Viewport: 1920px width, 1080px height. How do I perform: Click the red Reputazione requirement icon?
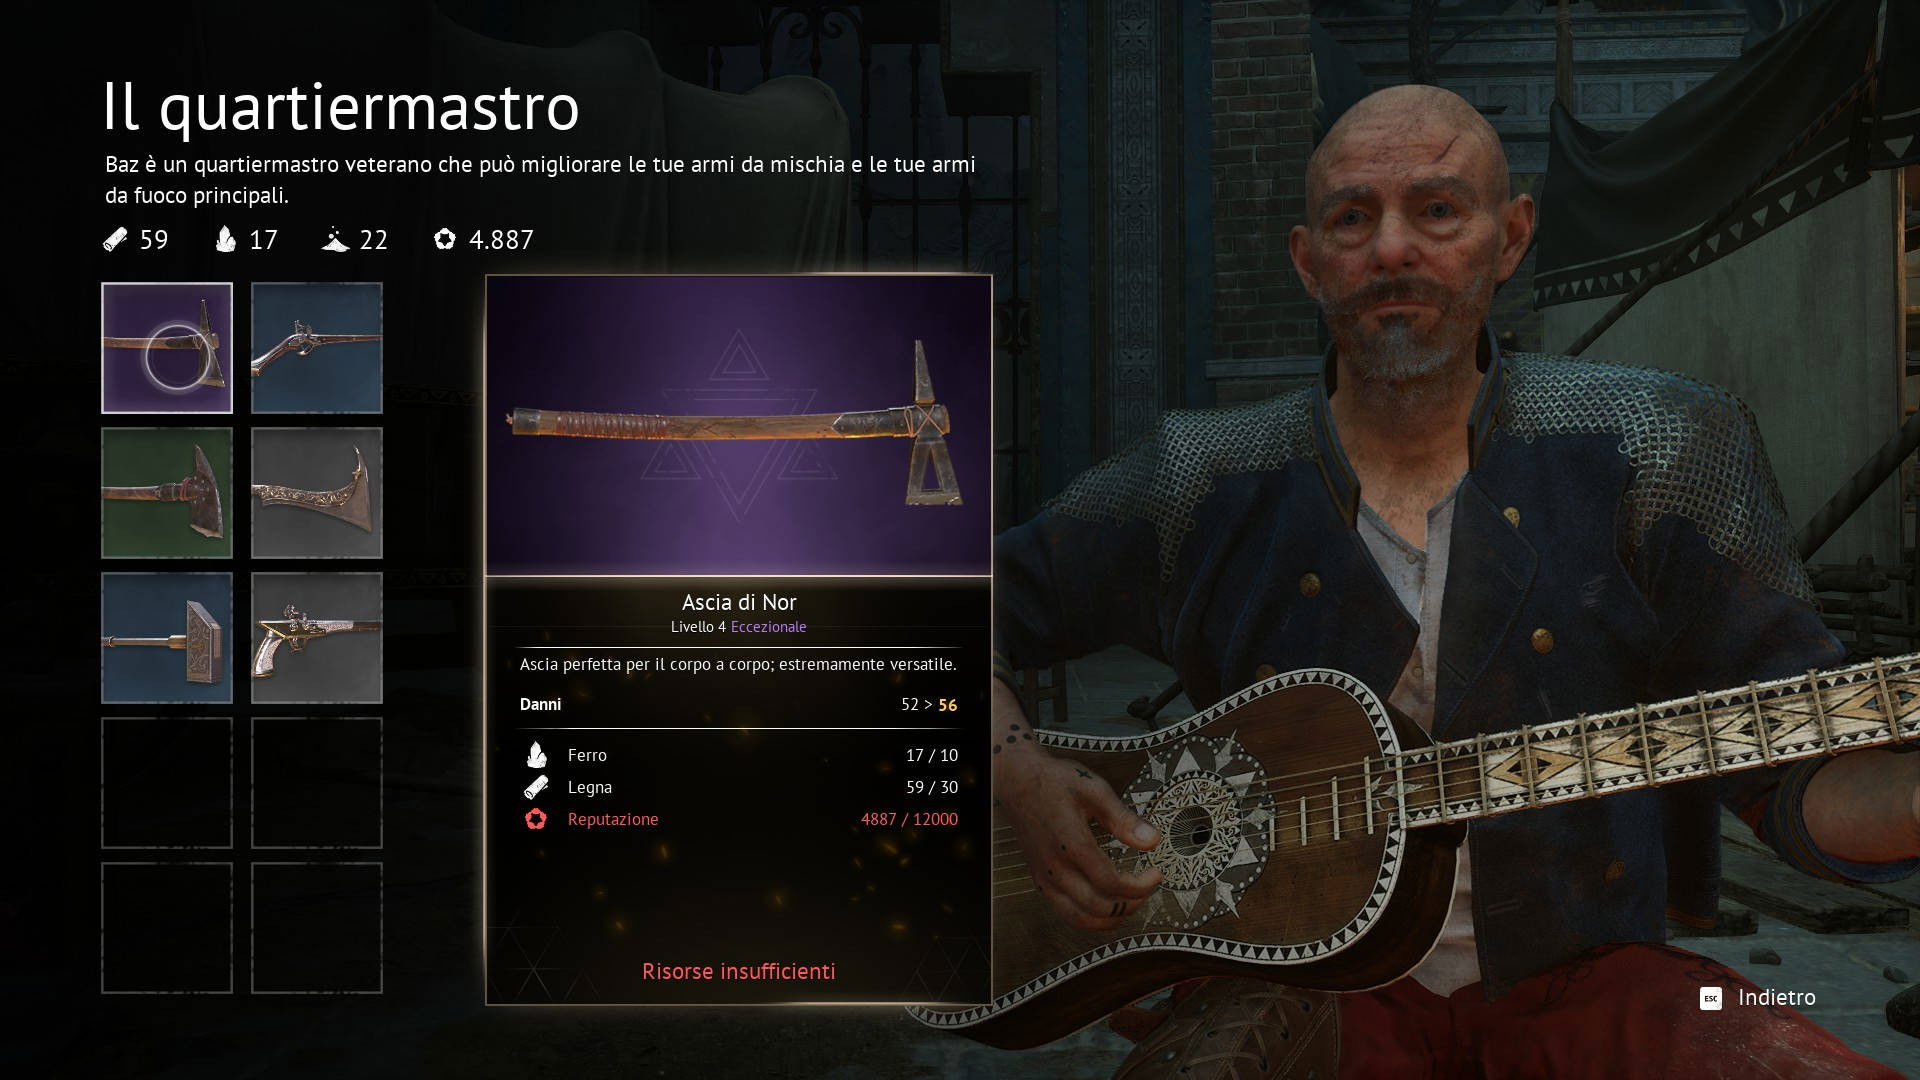coord(536,819)
